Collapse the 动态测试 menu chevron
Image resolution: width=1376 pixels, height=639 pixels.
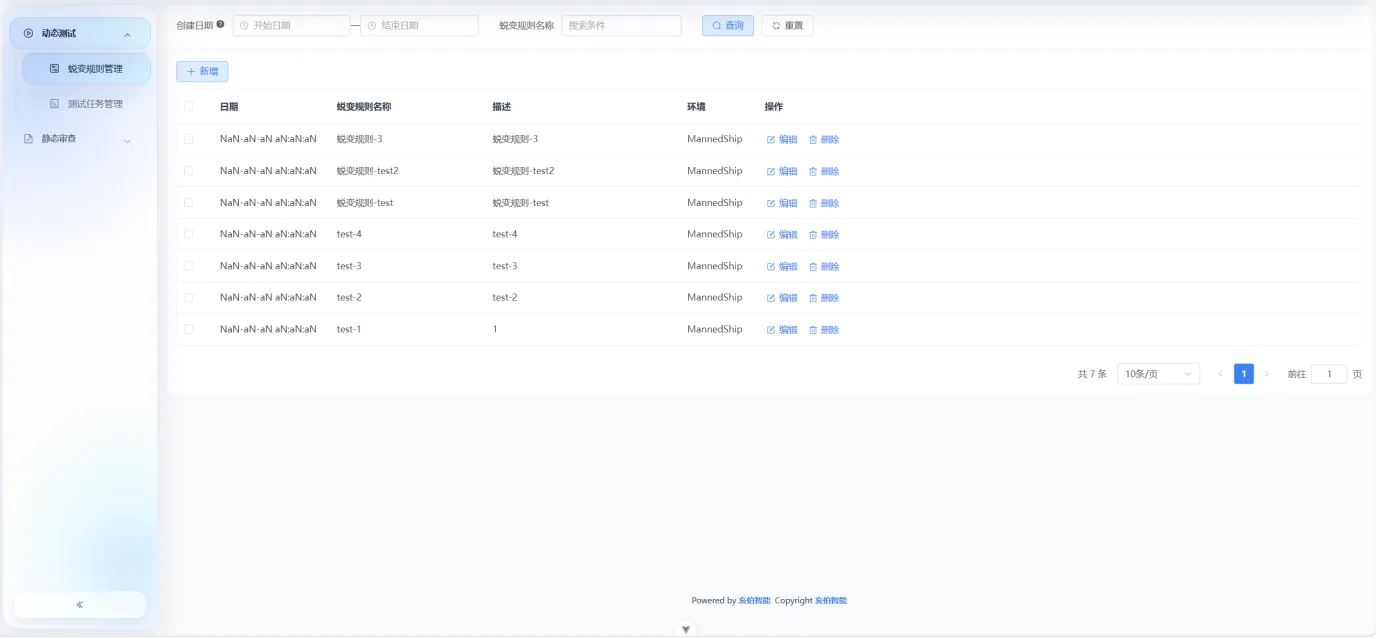click(127, 35)
